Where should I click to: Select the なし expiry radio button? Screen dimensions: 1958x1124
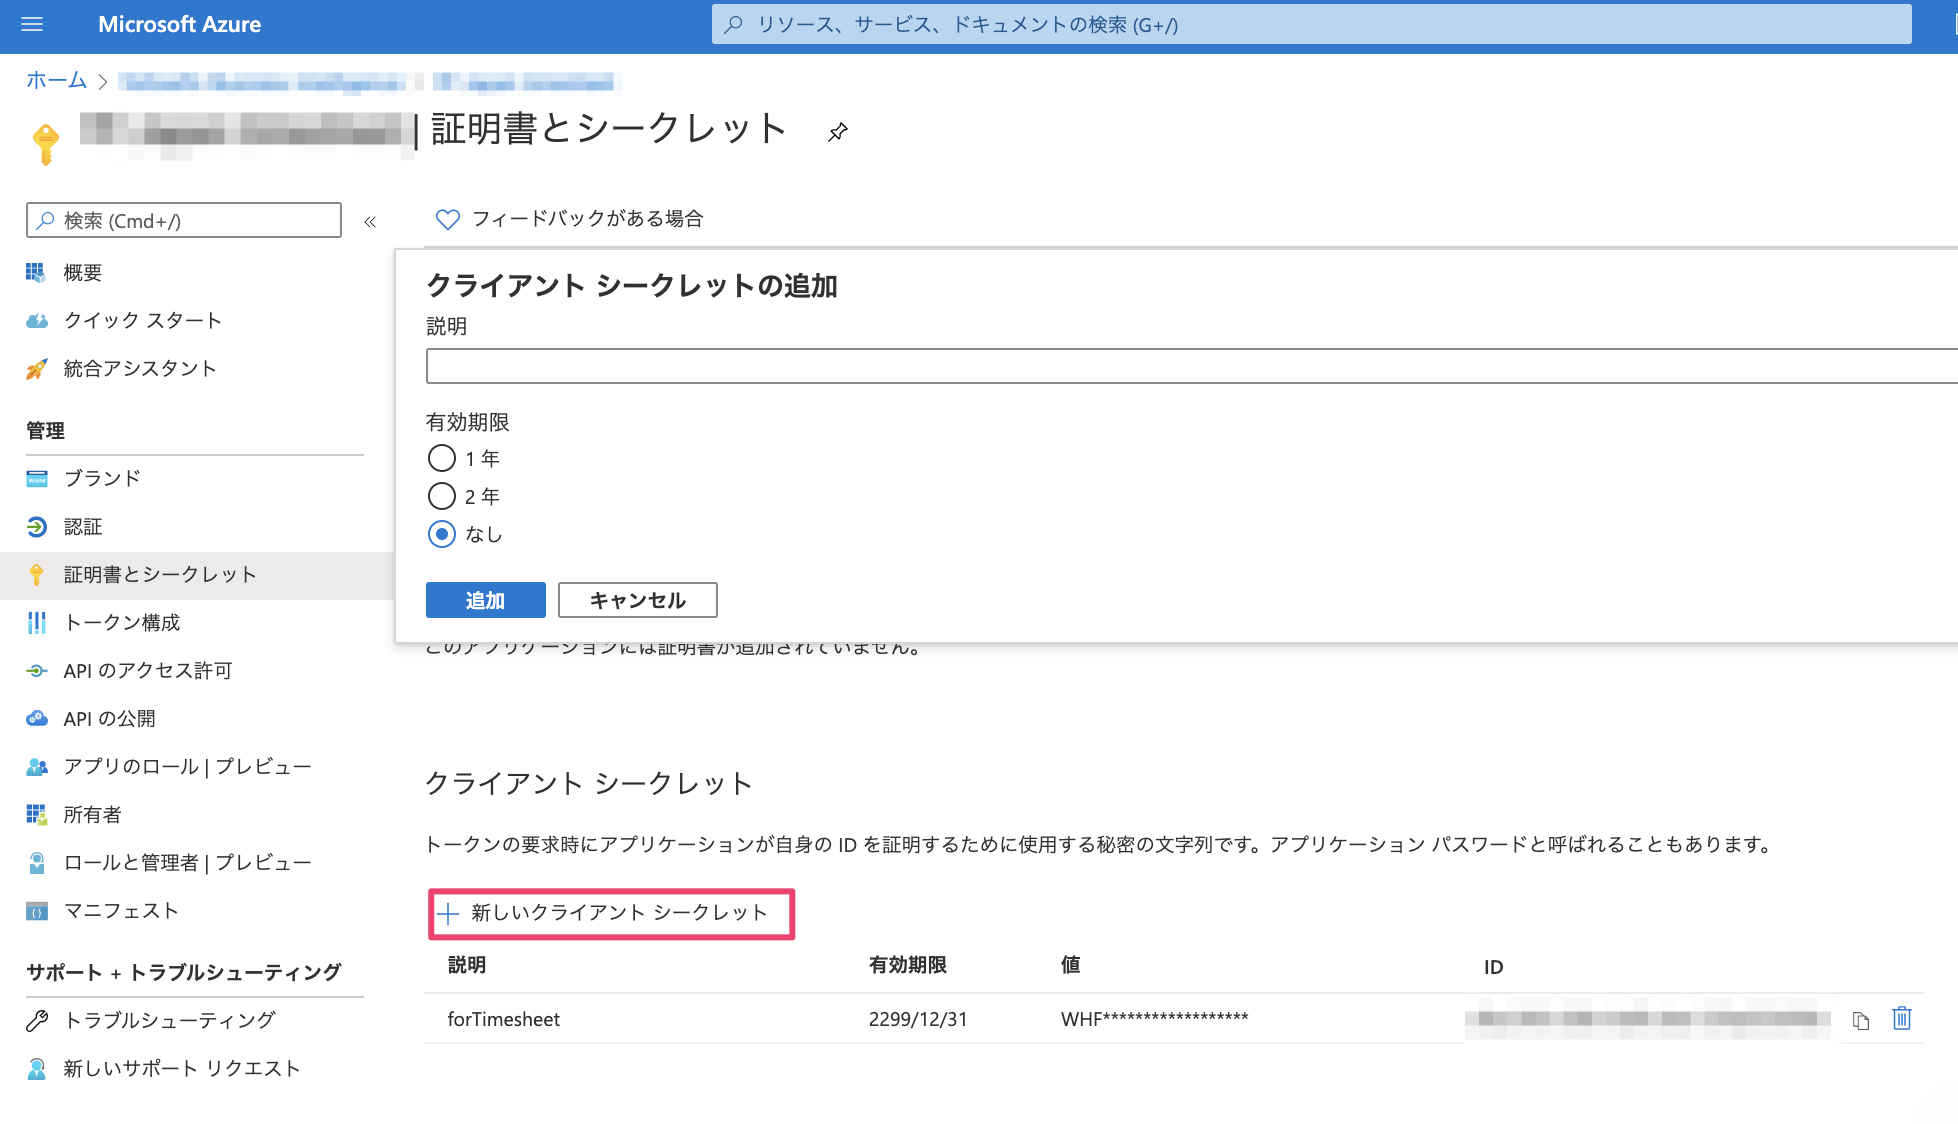441,534
